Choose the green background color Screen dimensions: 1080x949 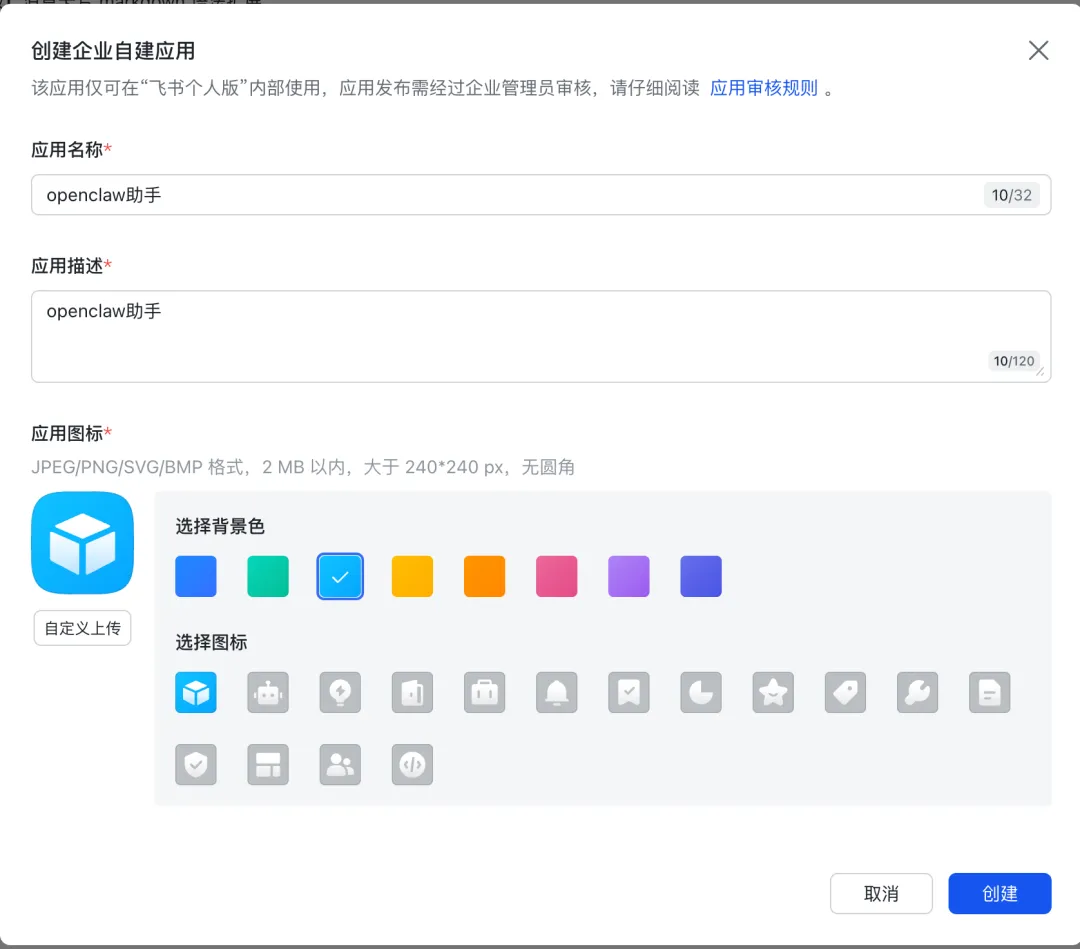click(268, 576)
